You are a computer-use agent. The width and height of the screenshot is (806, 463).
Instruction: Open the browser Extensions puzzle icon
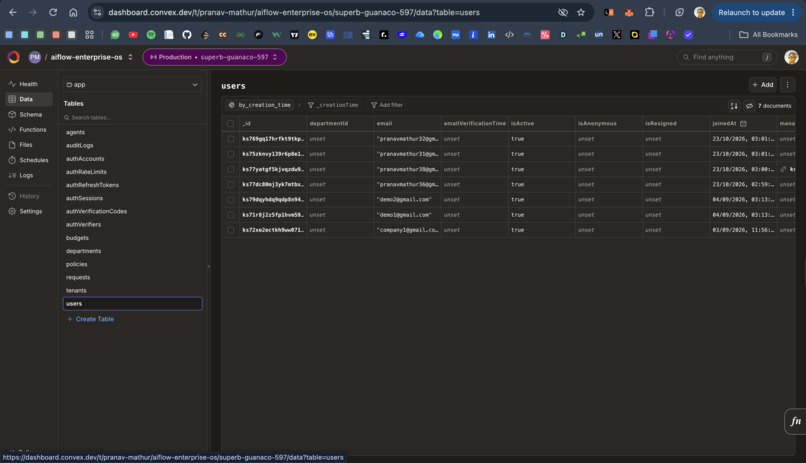(649, 12)
